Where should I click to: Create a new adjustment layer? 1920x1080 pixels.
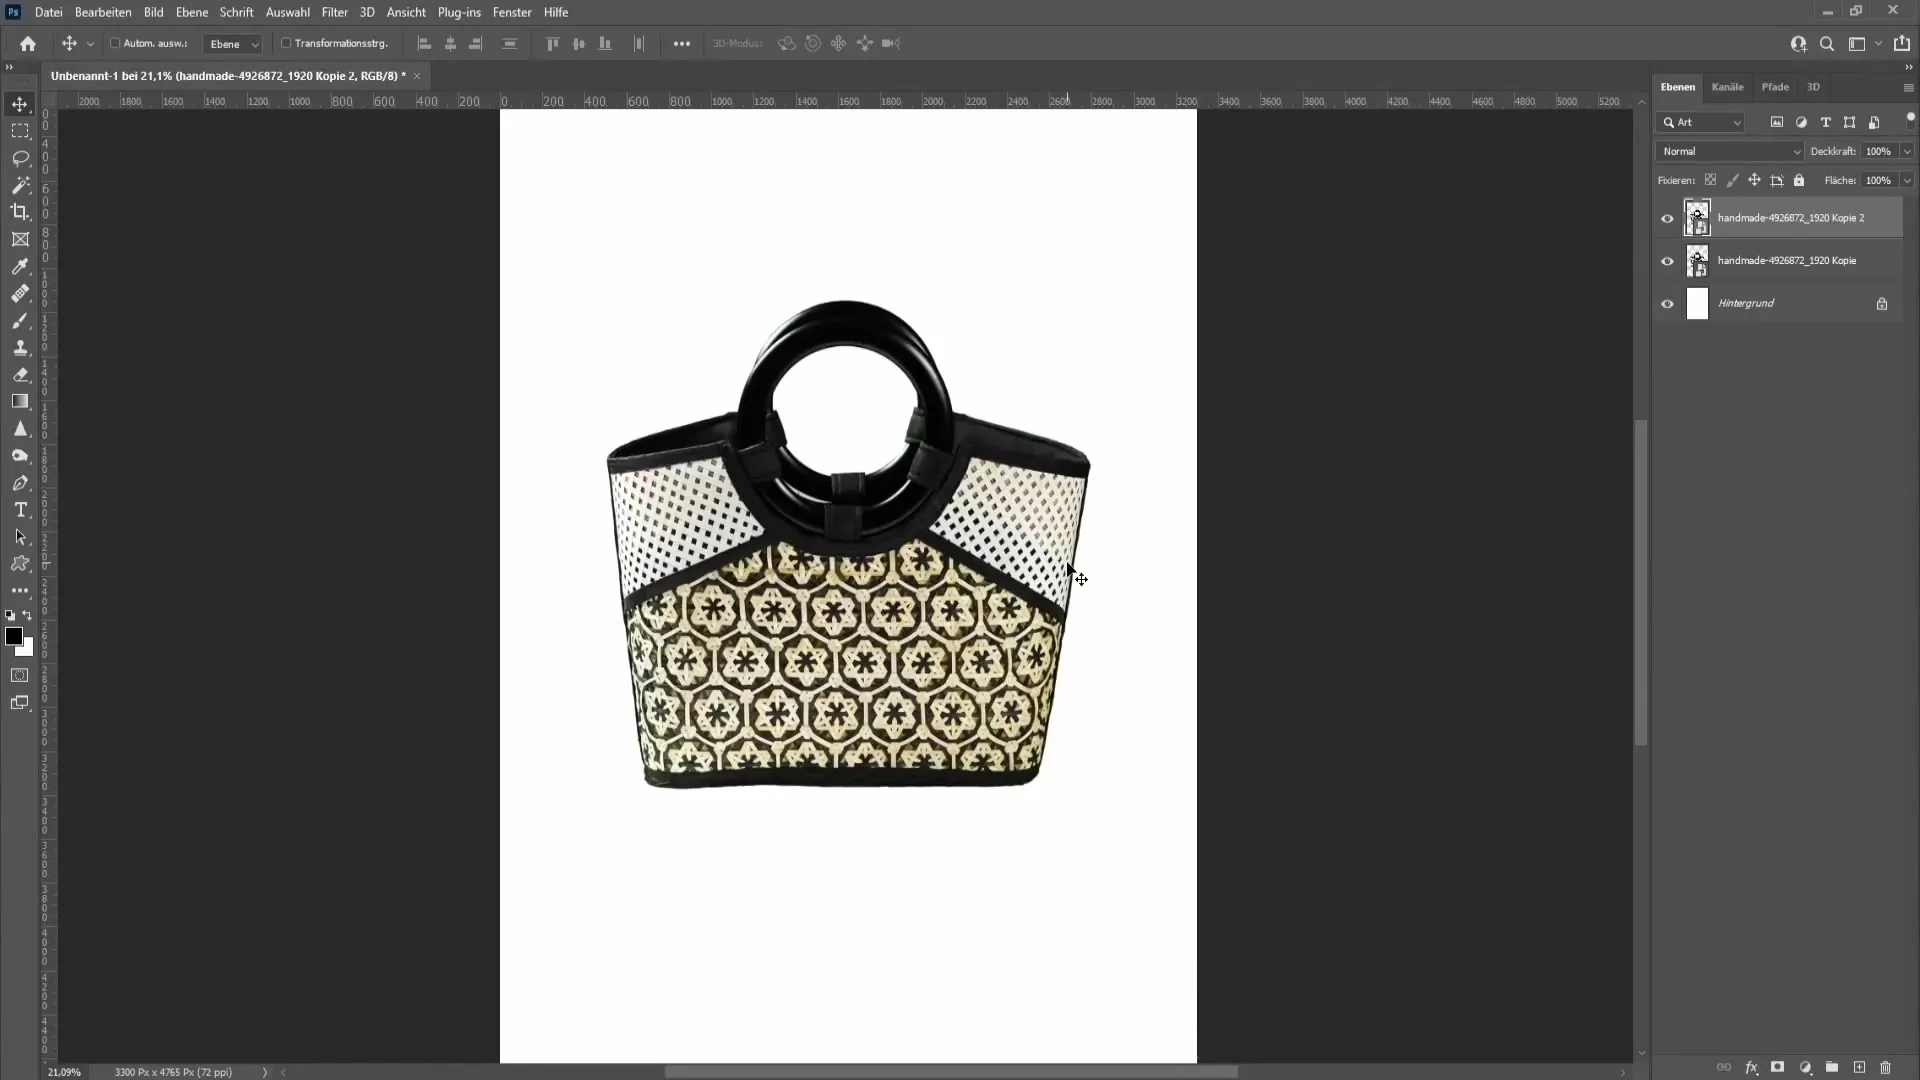pyautogui.click(x=1805, y=1067)
